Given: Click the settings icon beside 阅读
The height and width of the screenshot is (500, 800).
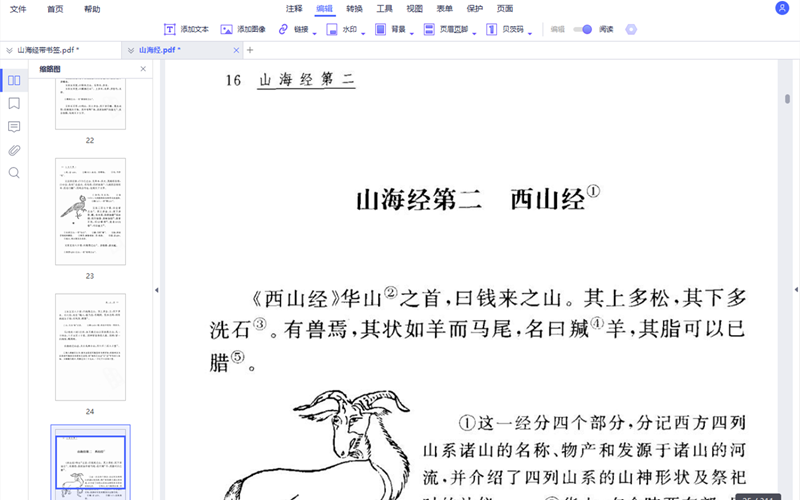Looking at the screenshot, I should point(631,30).
